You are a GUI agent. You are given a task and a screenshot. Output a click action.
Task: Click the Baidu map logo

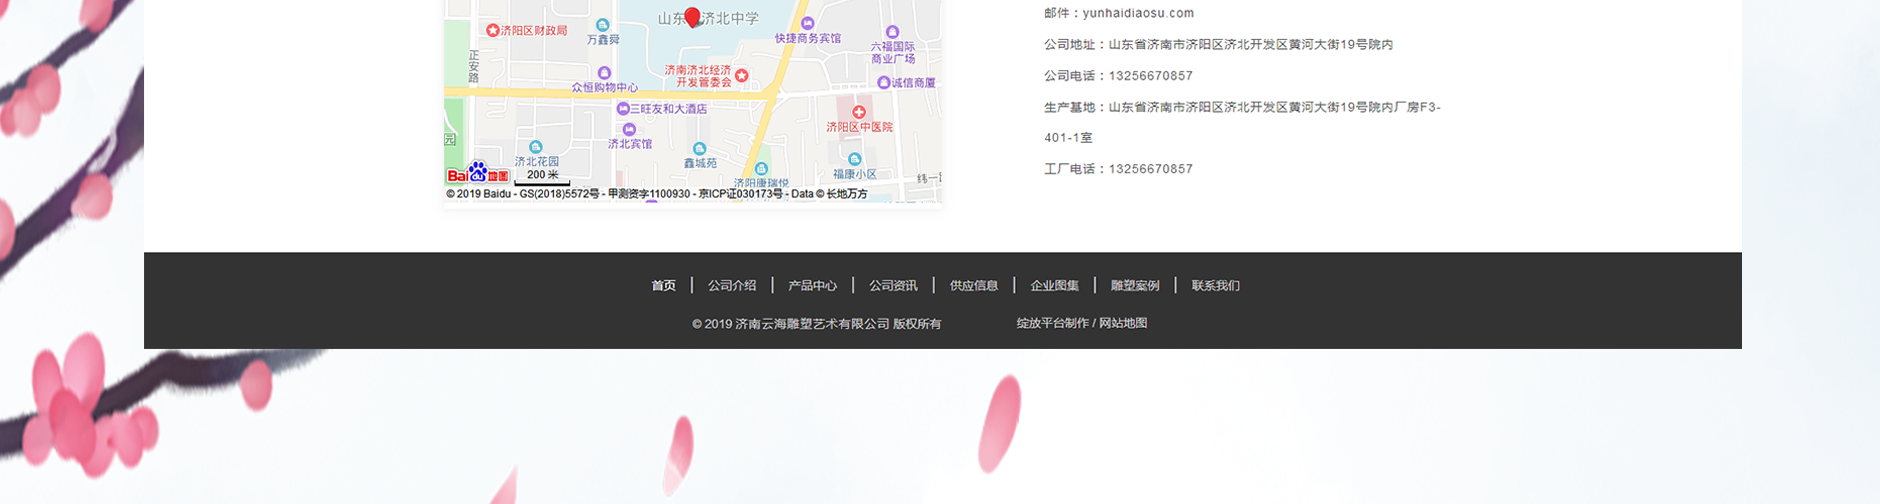[x=478, y=174]
